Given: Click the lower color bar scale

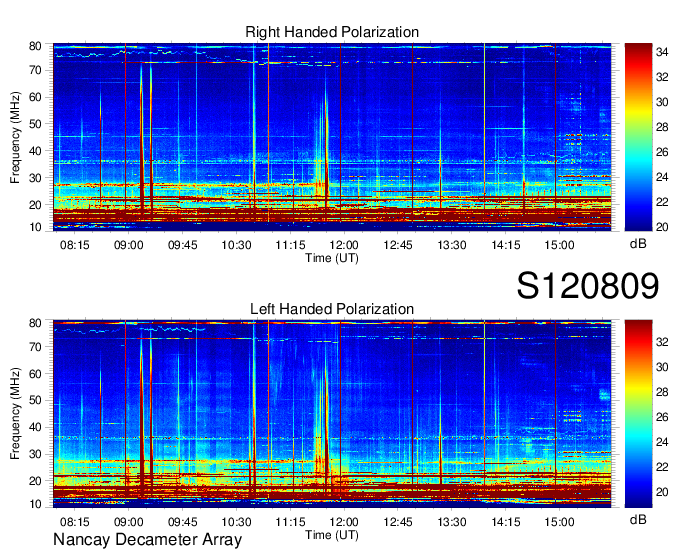Looking at the screenshot, I should click(638, 414).
